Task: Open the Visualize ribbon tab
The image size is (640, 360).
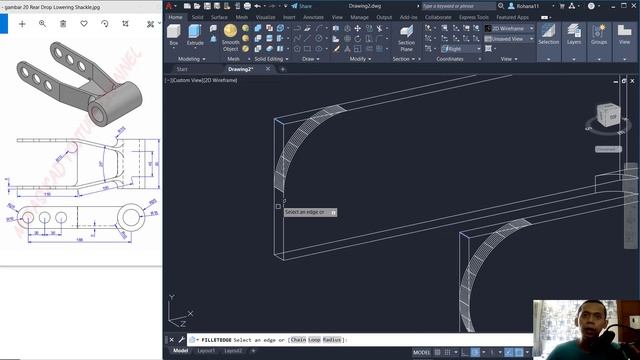Action: [265, 17]
